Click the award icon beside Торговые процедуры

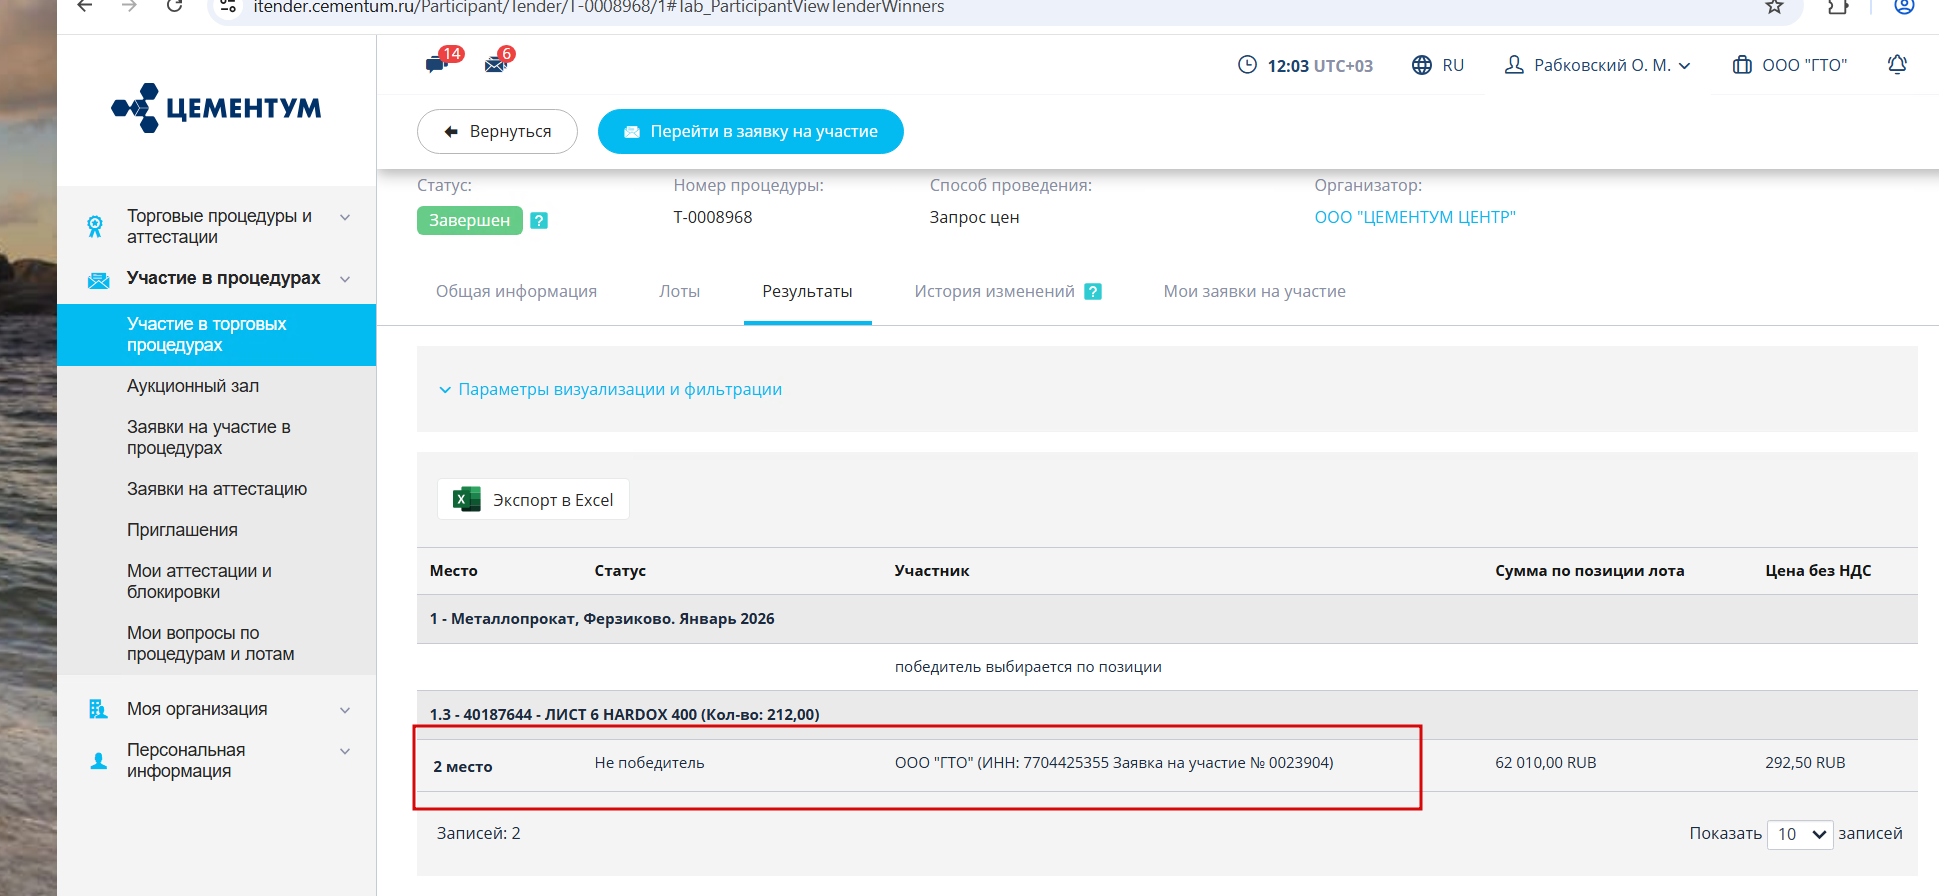[95, 227]
